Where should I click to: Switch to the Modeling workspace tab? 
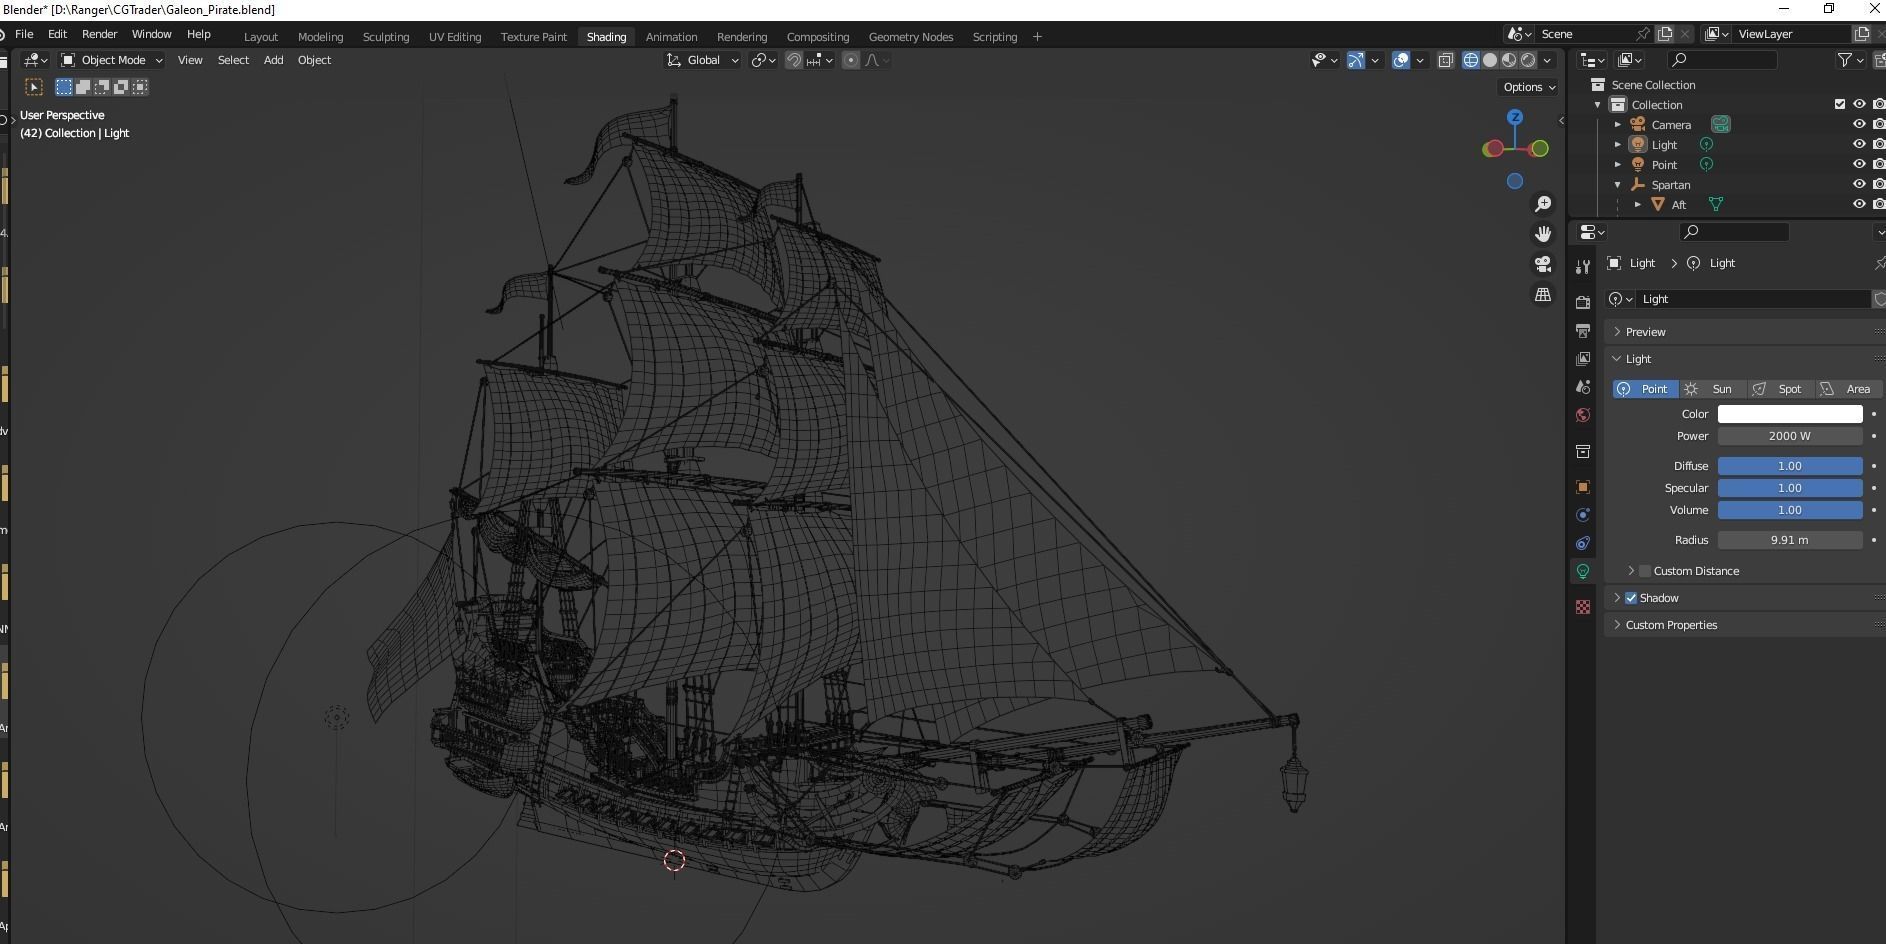click(x=320, y=37)
